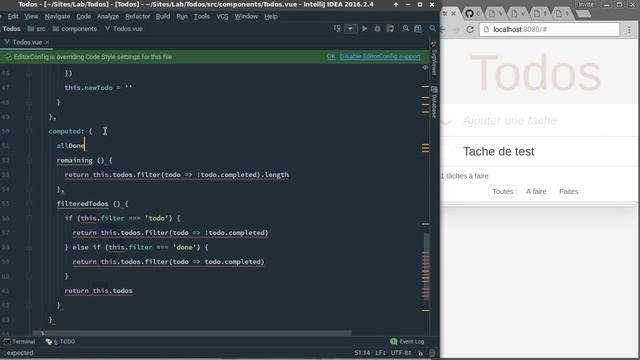This screenshot has height=360, width=640.
Task: Select the Toutes filter
Action: coord(502,191)
